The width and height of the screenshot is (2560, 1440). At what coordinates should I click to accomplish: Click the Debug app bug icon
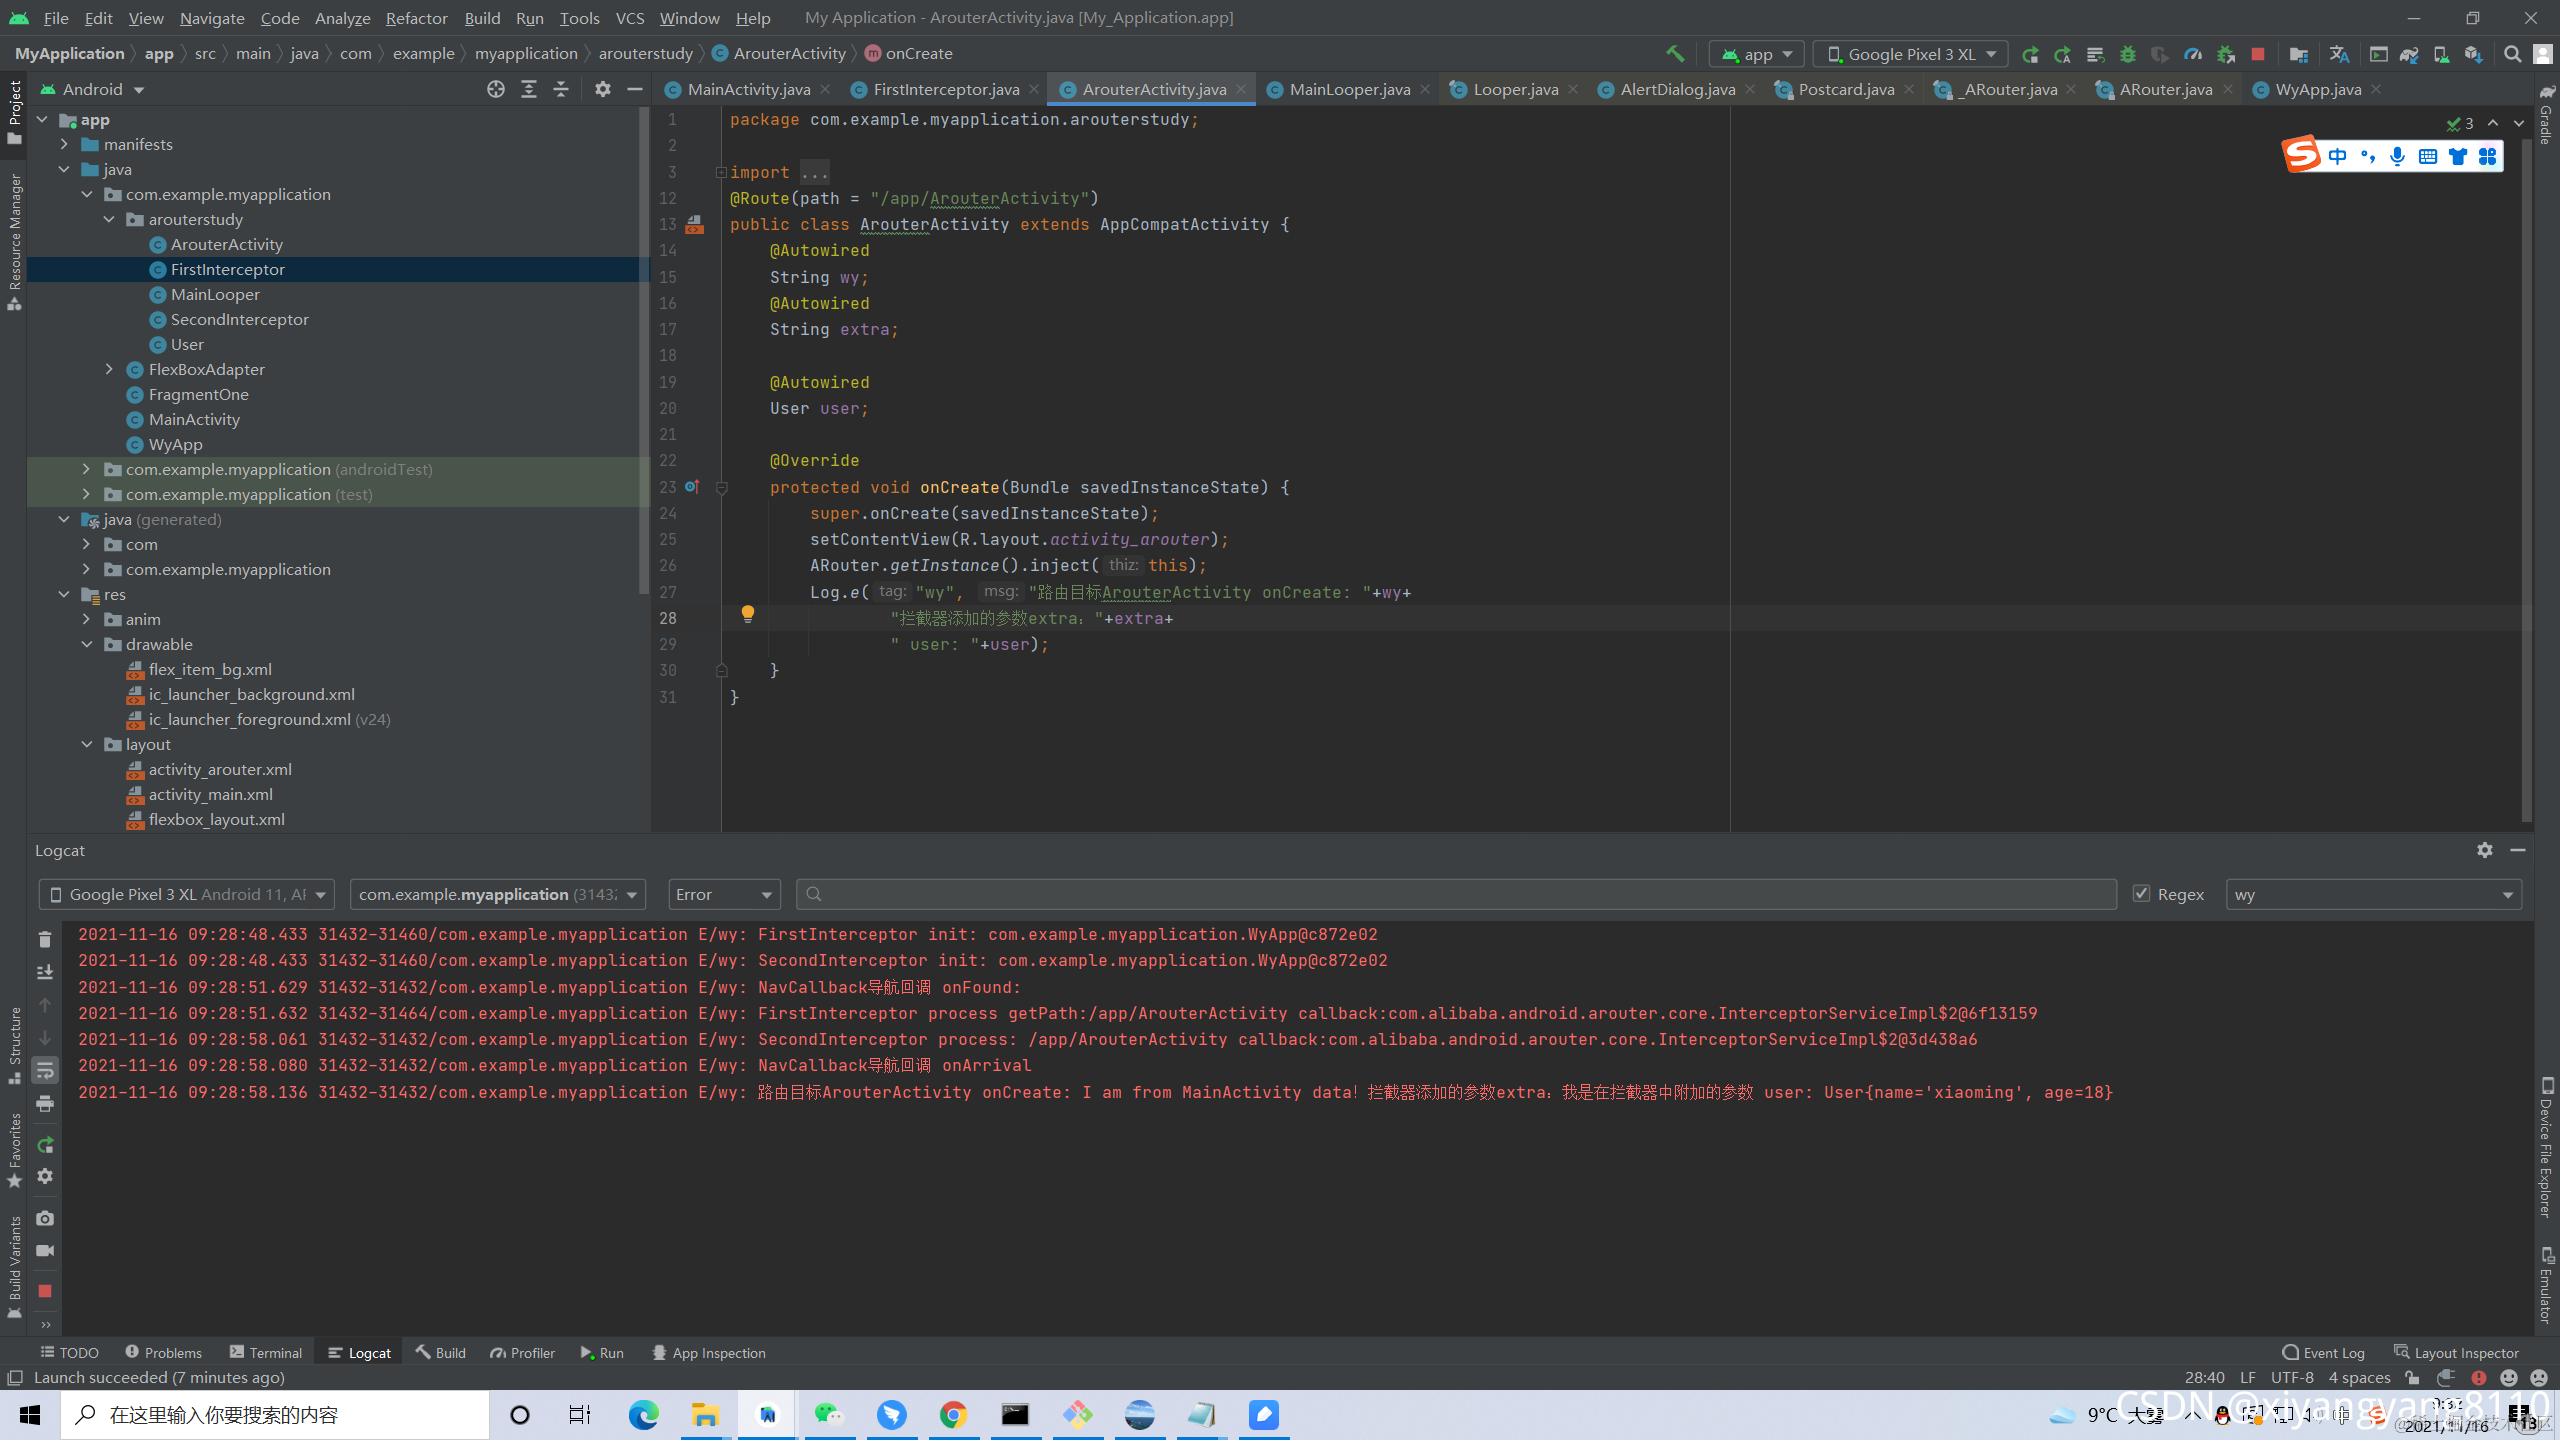2127,54
